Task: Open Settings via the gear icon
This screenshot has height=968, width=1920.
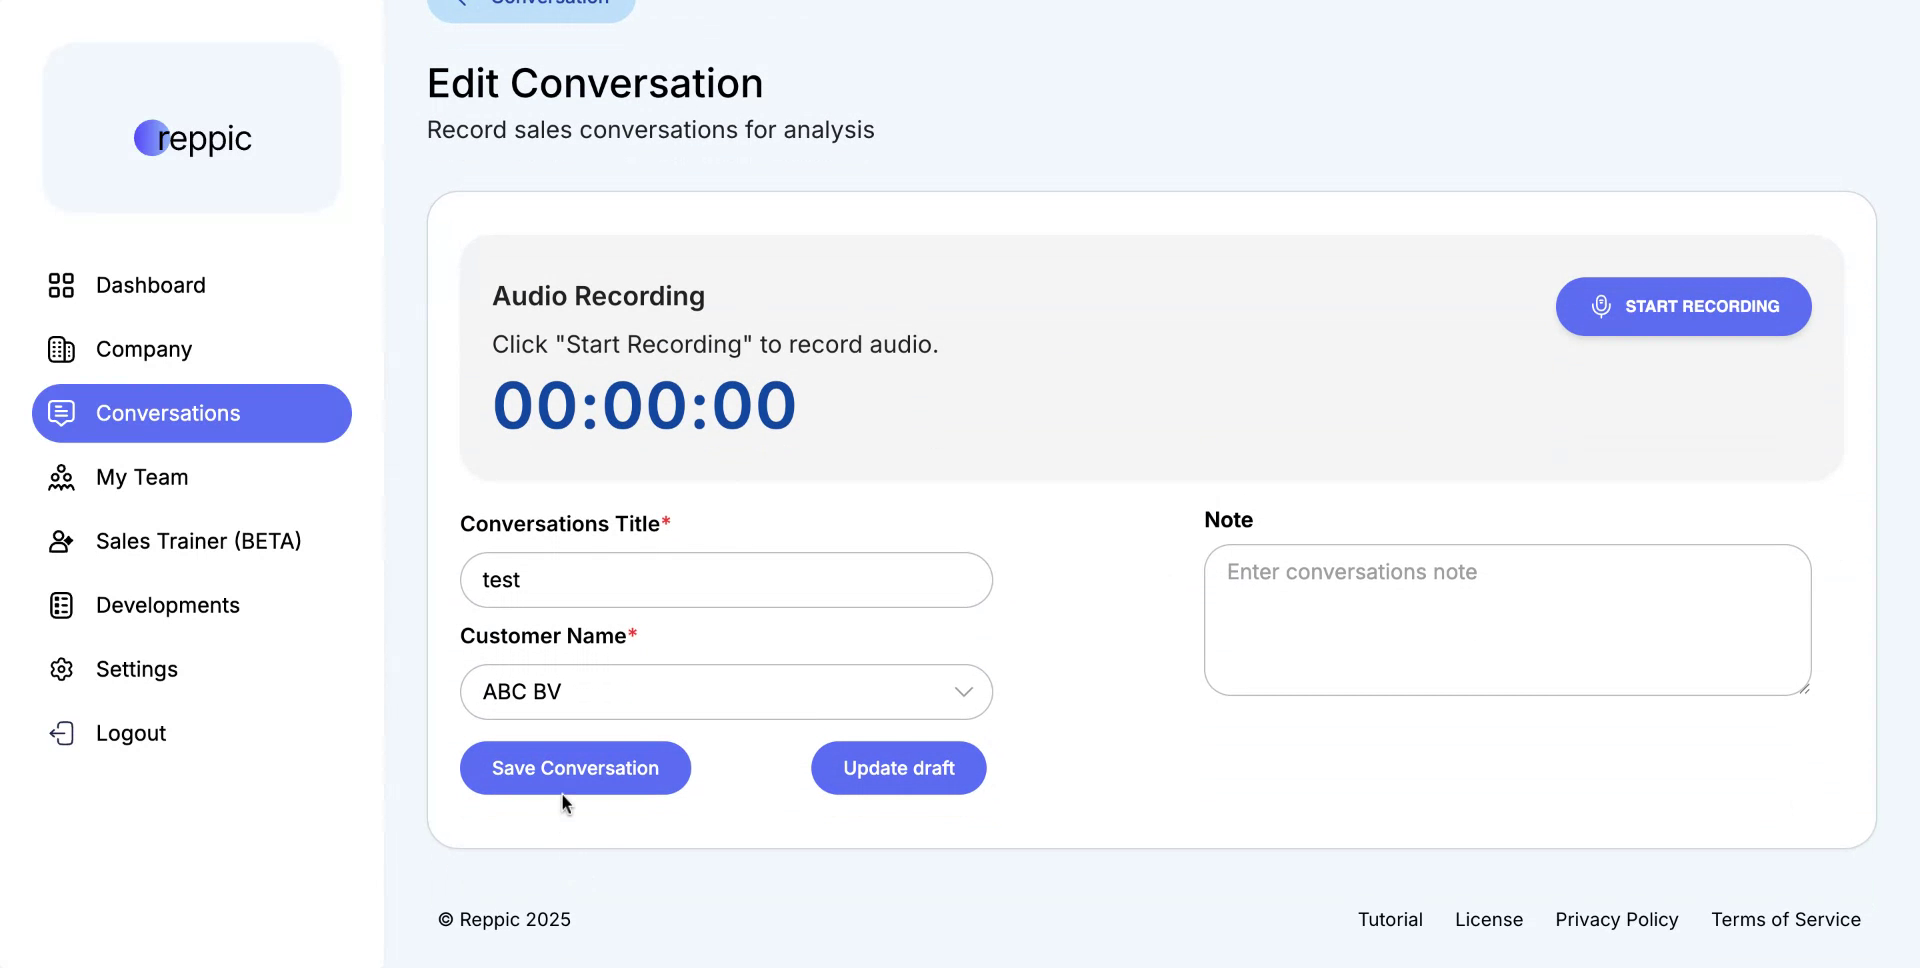Action: coord(61,669)
